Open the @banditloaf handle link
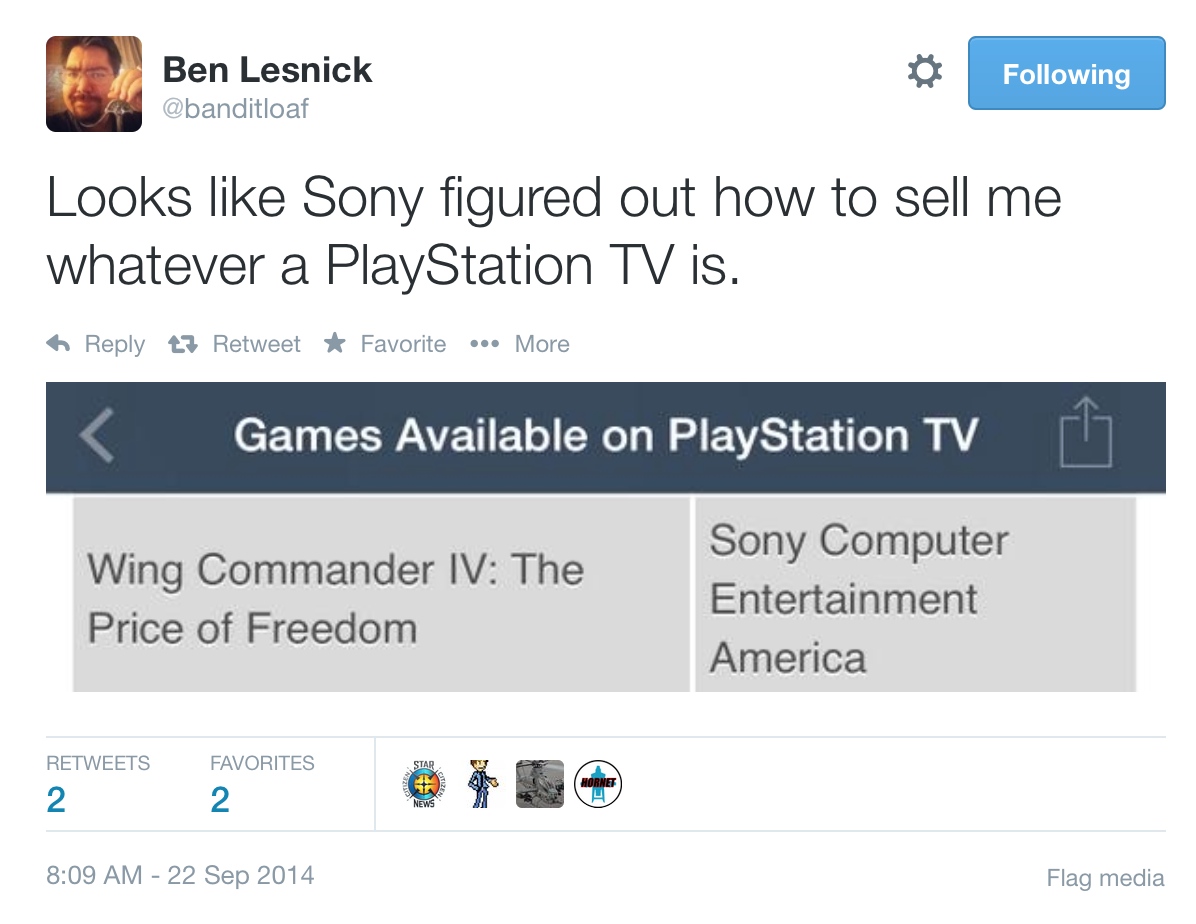The height and width of the screenshot is (924, 1196). point(236,108)
